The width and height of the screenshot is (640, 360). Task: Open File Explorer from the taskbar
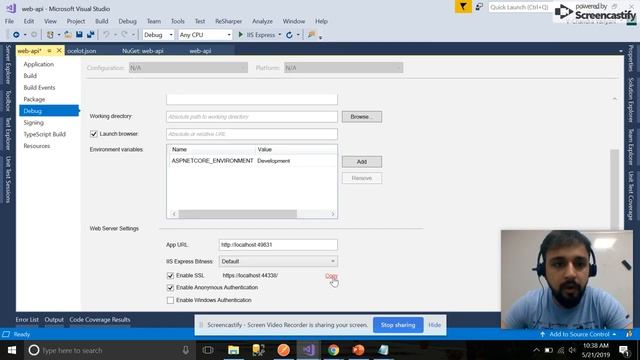click(x=233, y=350)
